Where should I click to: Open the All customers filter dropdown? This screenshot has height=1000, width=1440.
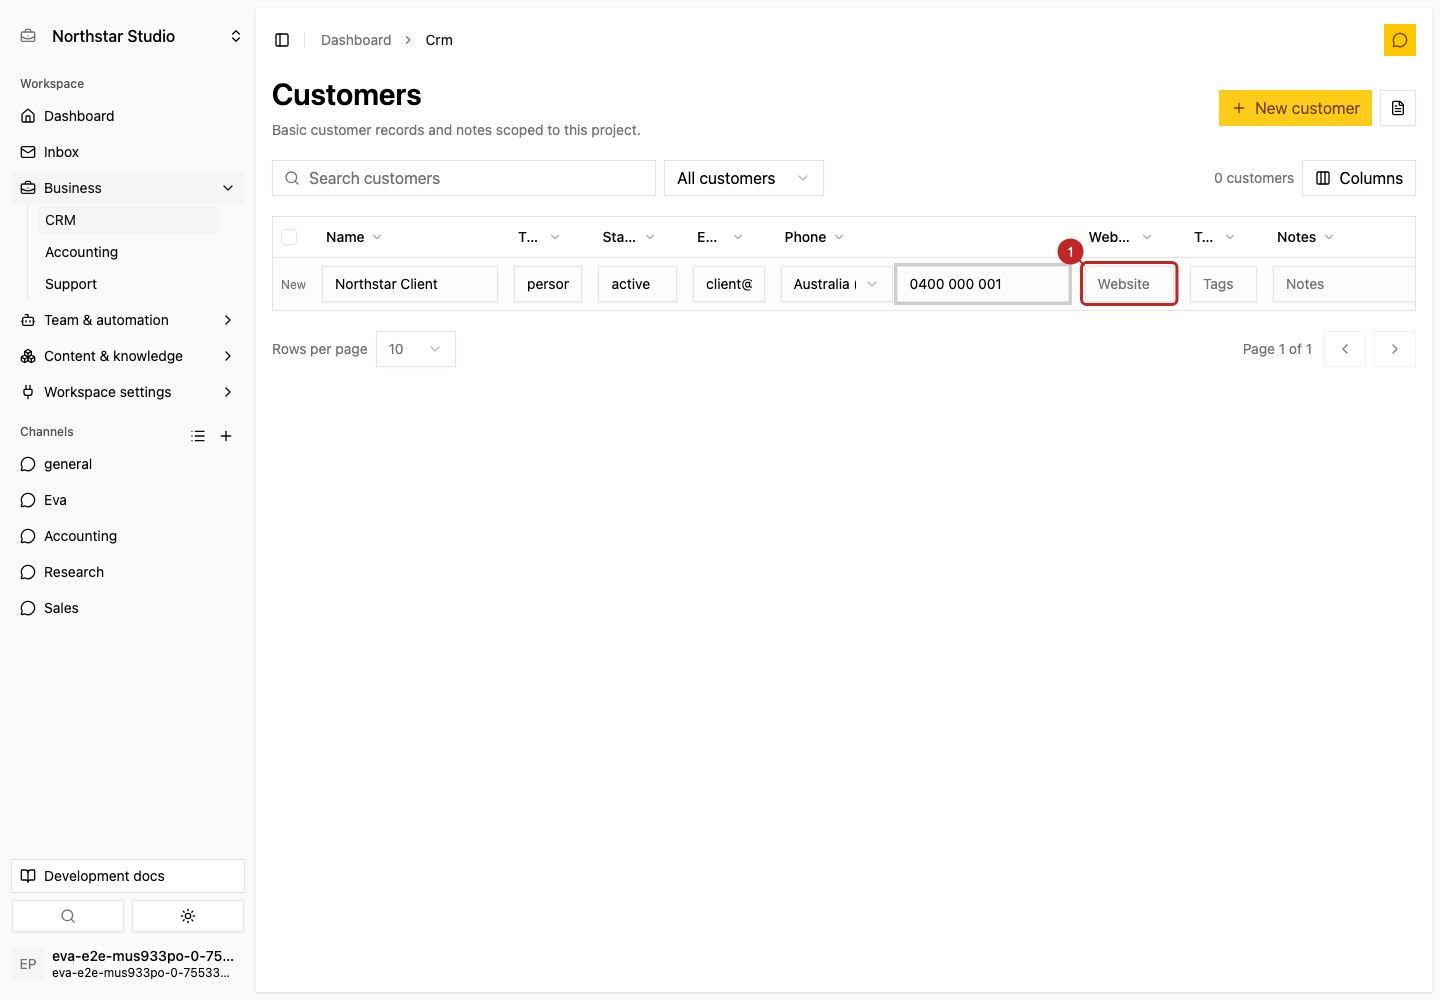(x=744, y=178)
